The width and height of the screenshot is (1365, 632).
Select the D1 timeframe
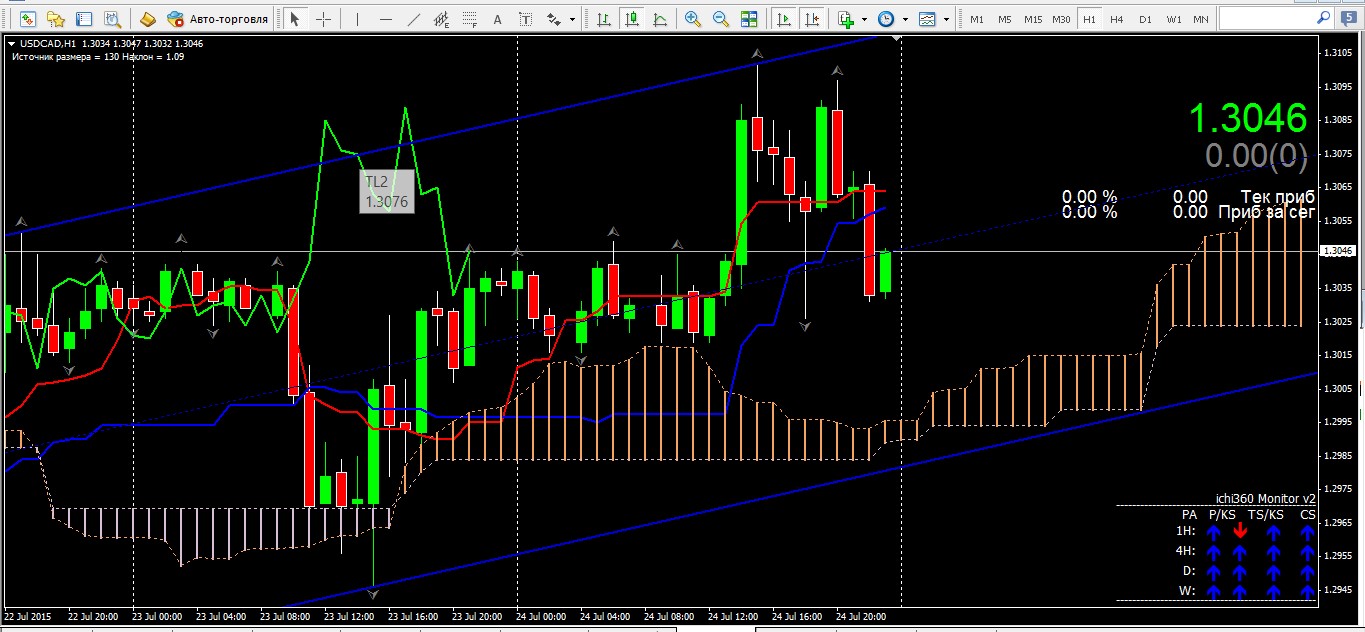click(x=1145, y=19)
